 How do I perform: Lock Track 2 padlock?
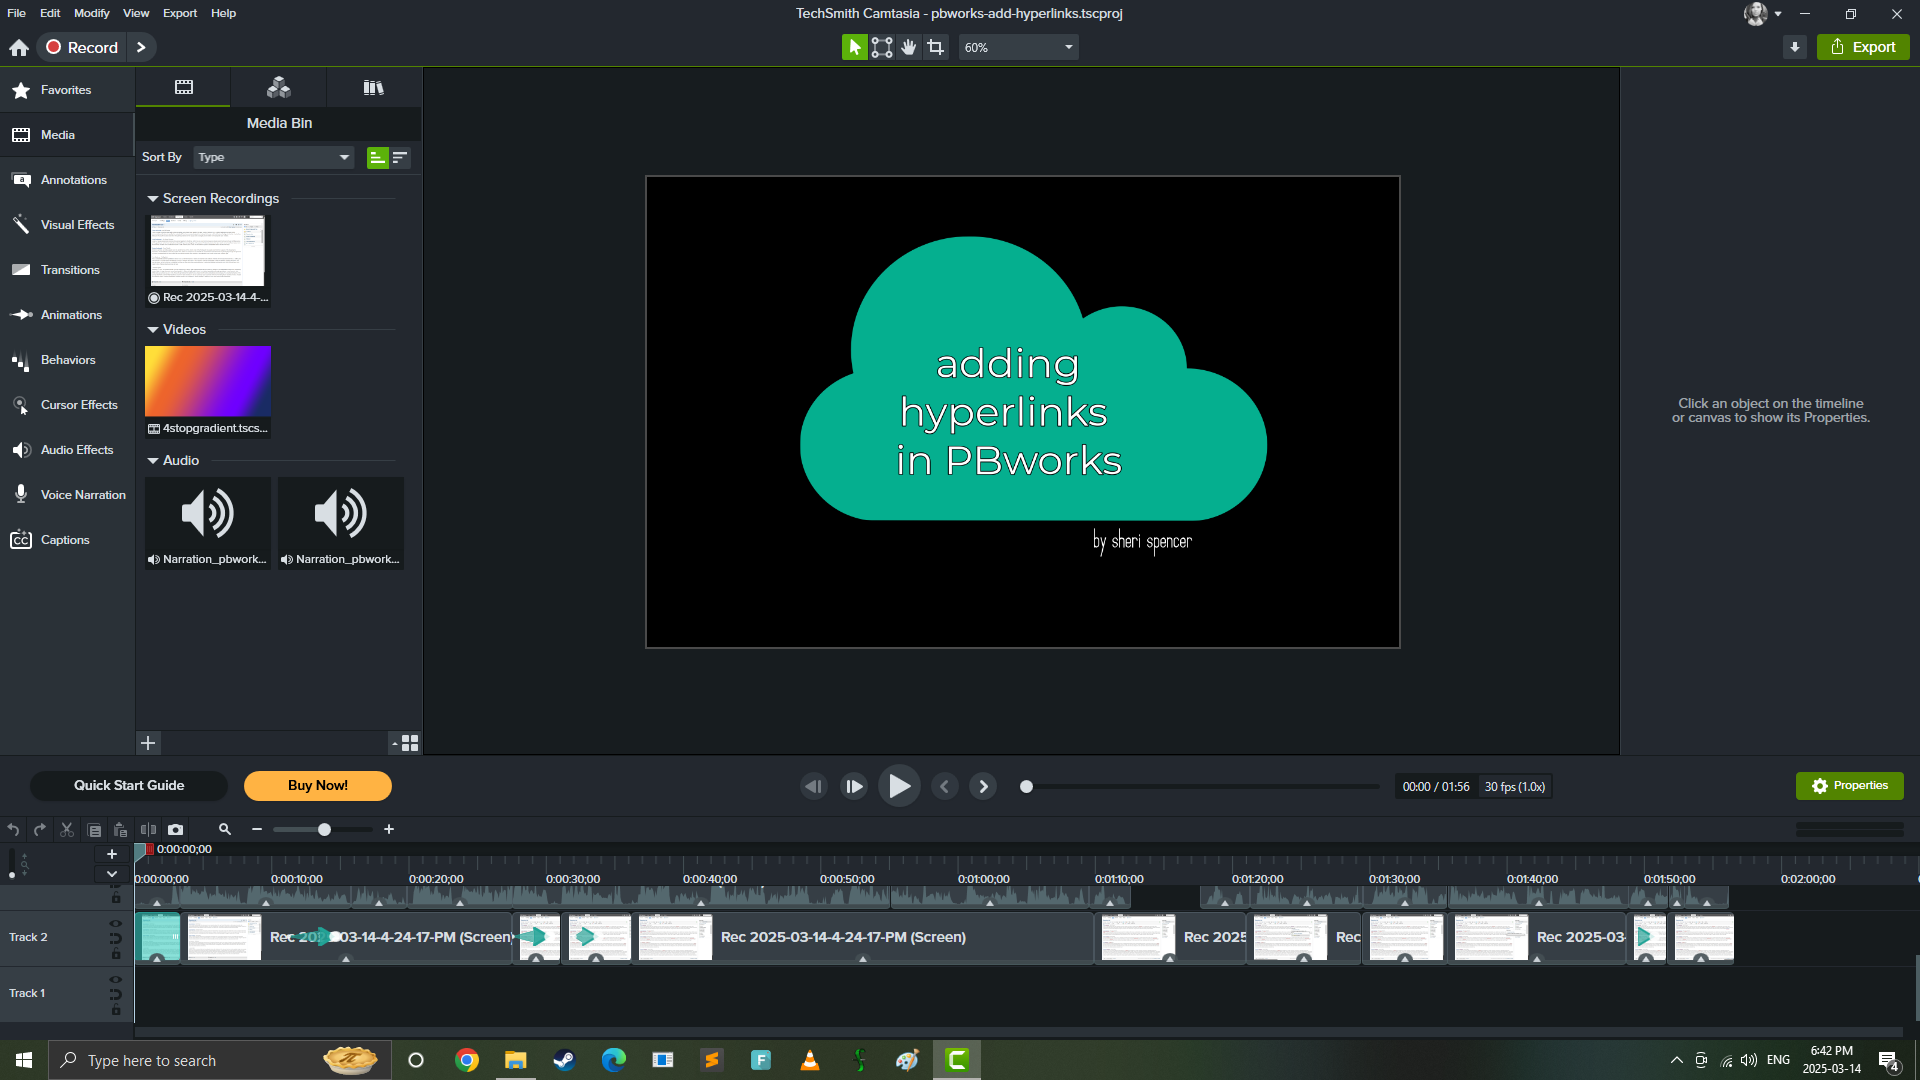116,954
